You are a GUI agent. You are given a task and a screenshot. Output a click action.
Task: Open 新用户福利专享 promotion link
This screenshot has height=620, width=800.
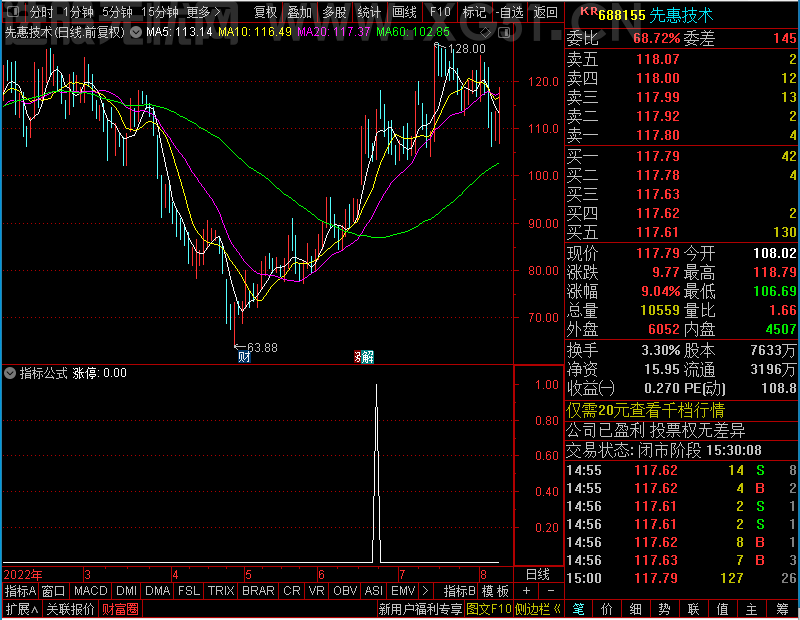(x=420, y=609)
